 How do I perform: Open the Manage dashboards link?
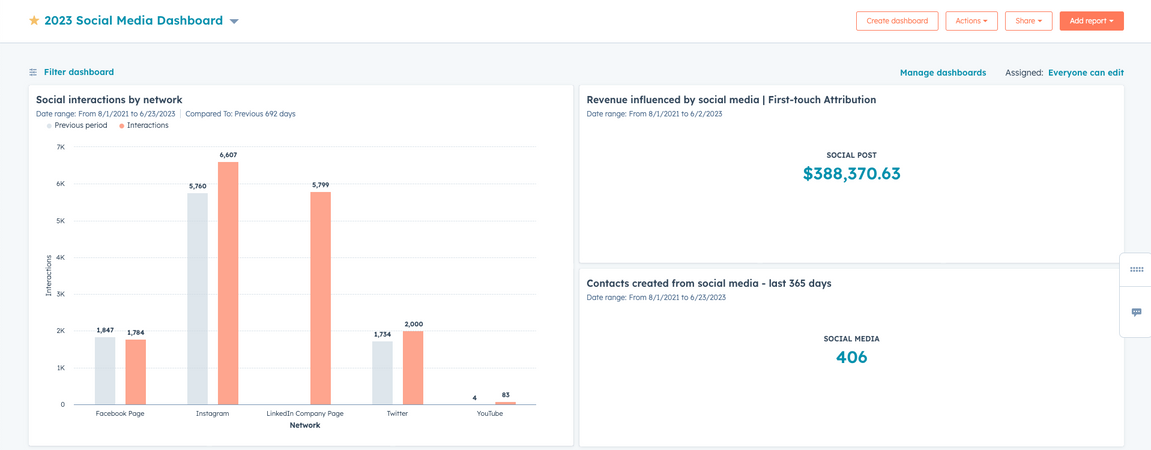pyautogui.click(x=942, y=73)
